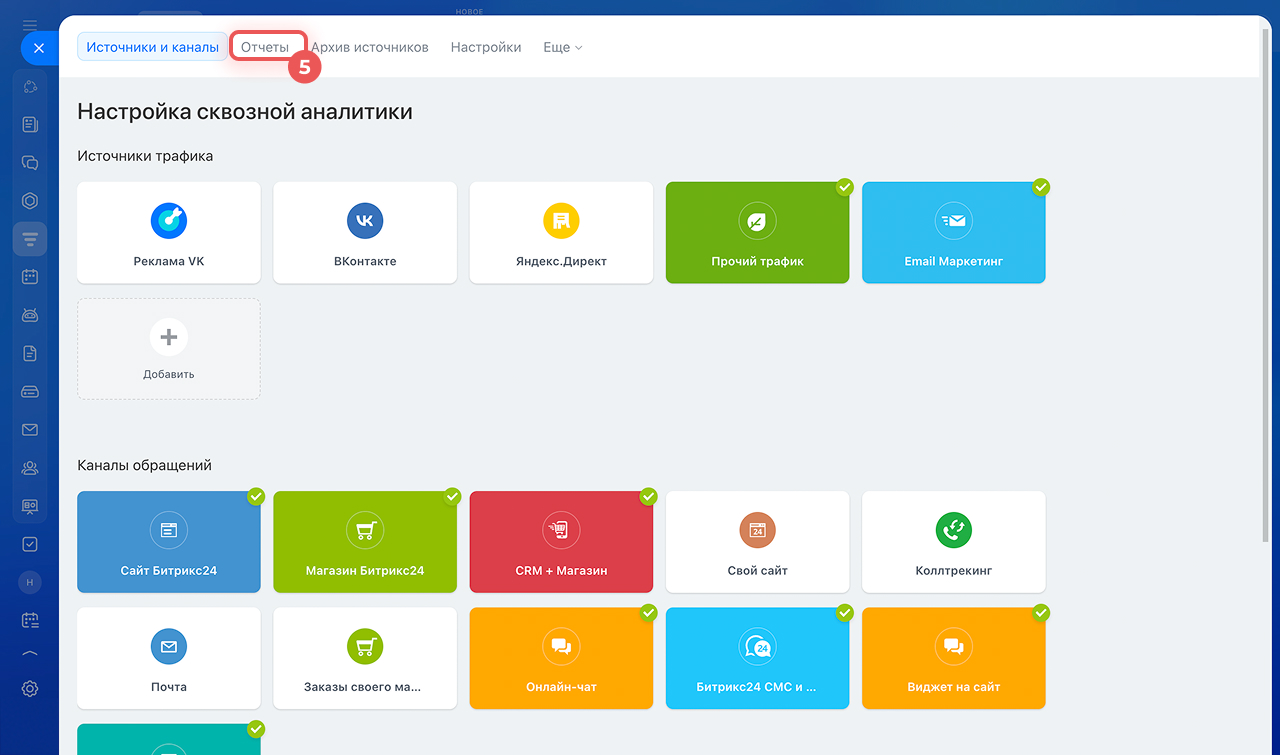Open the presentation board icon in the sidebar

point(30,506)
